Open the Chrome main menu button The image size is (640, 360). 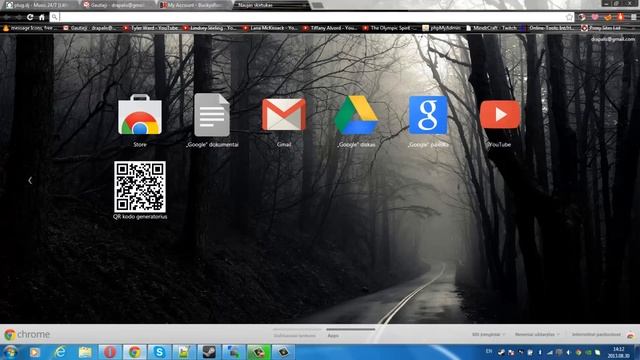[633, 17]
